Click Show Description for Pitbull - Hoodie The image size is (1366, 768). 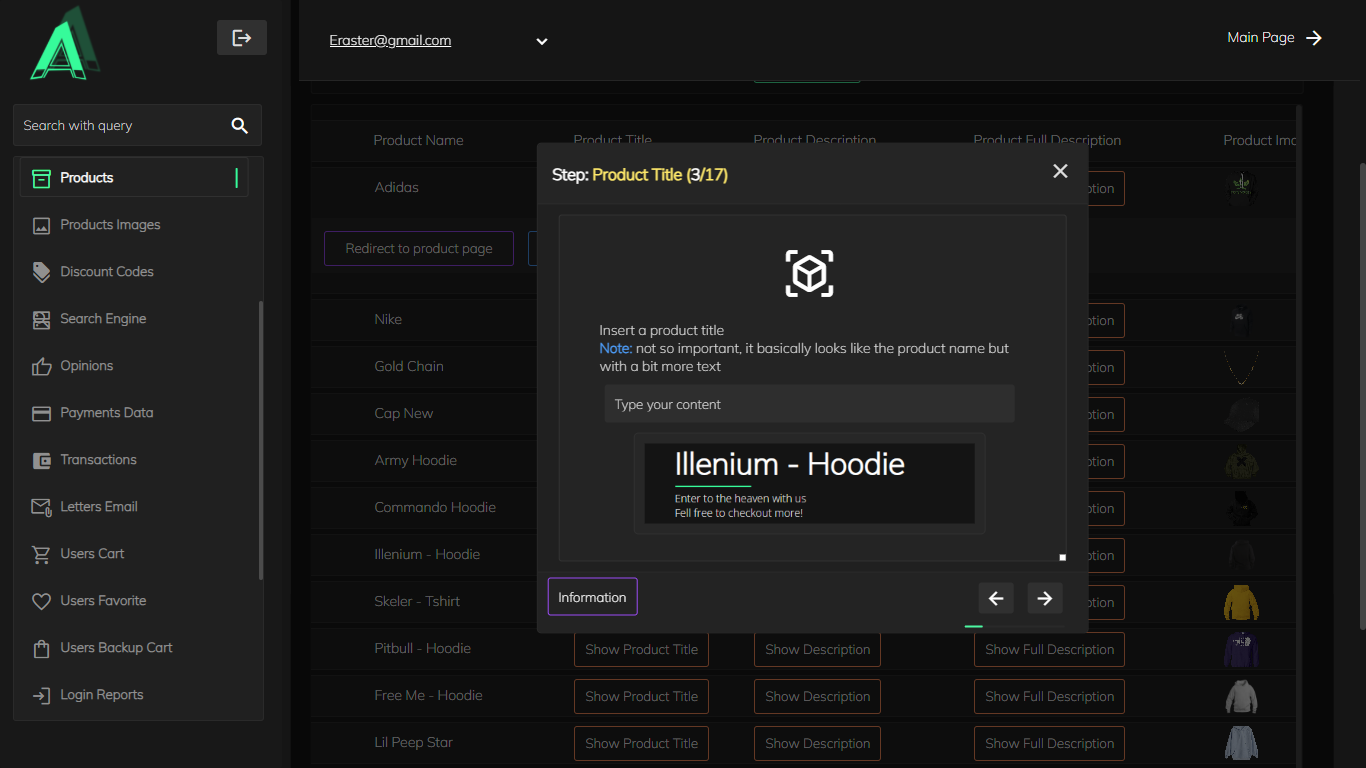click(817, 650)
